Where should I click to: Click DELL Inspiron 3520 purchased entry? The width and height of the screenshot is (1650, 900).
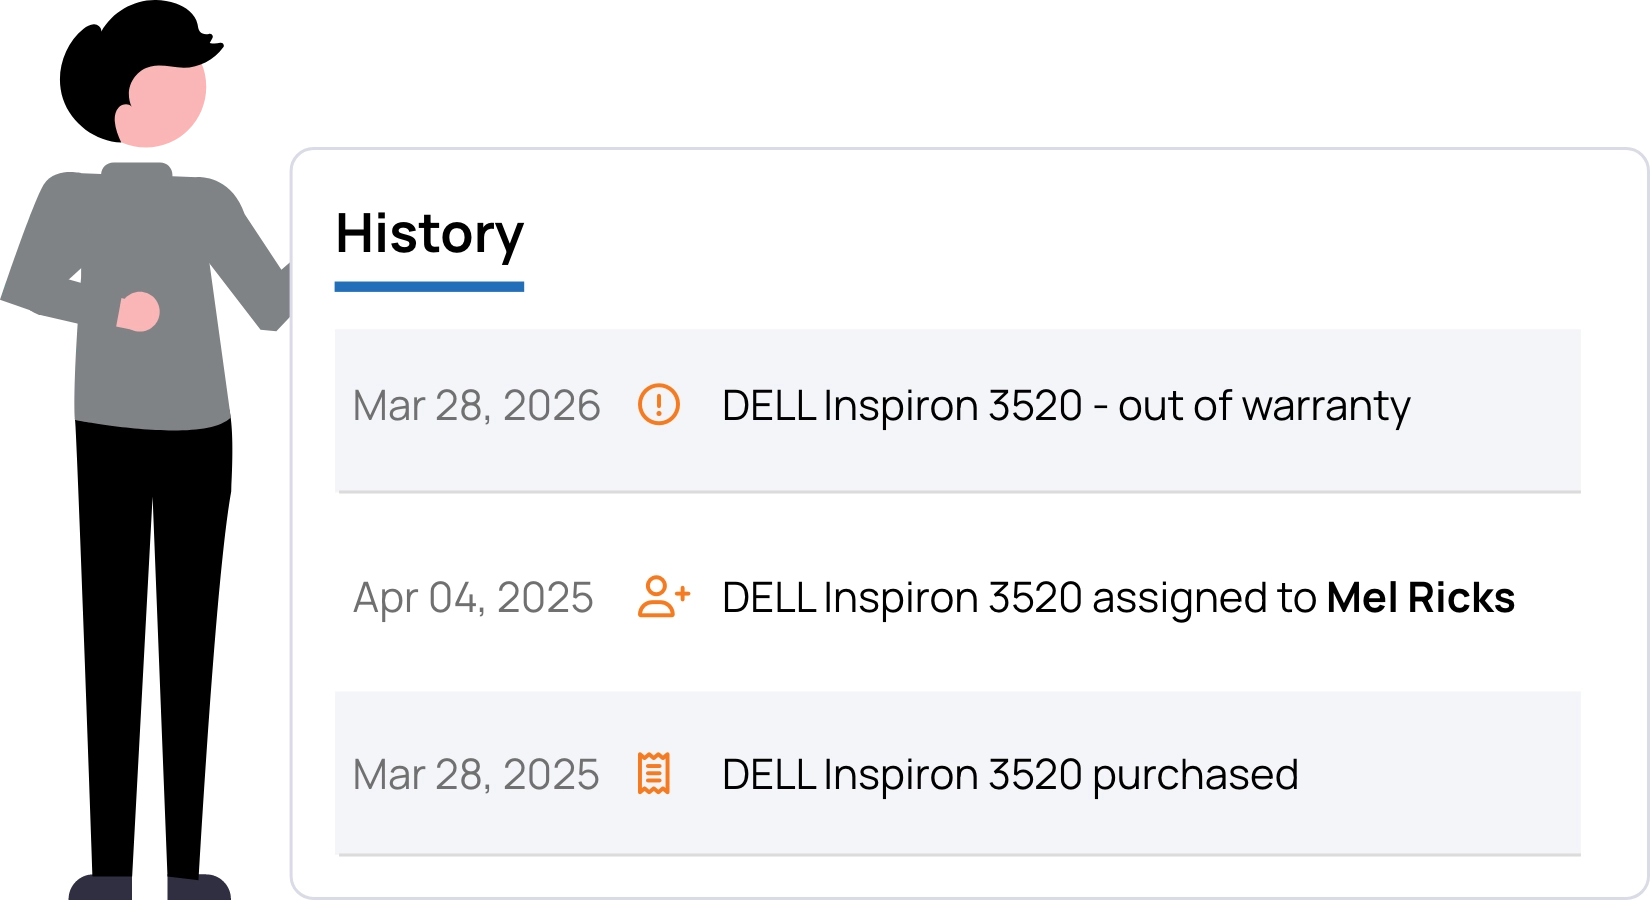(1010, 775)
